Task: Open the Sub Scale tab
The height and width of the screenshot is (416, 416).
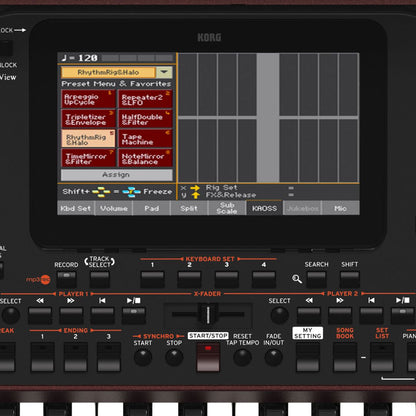Action: (x=227, y=208)
